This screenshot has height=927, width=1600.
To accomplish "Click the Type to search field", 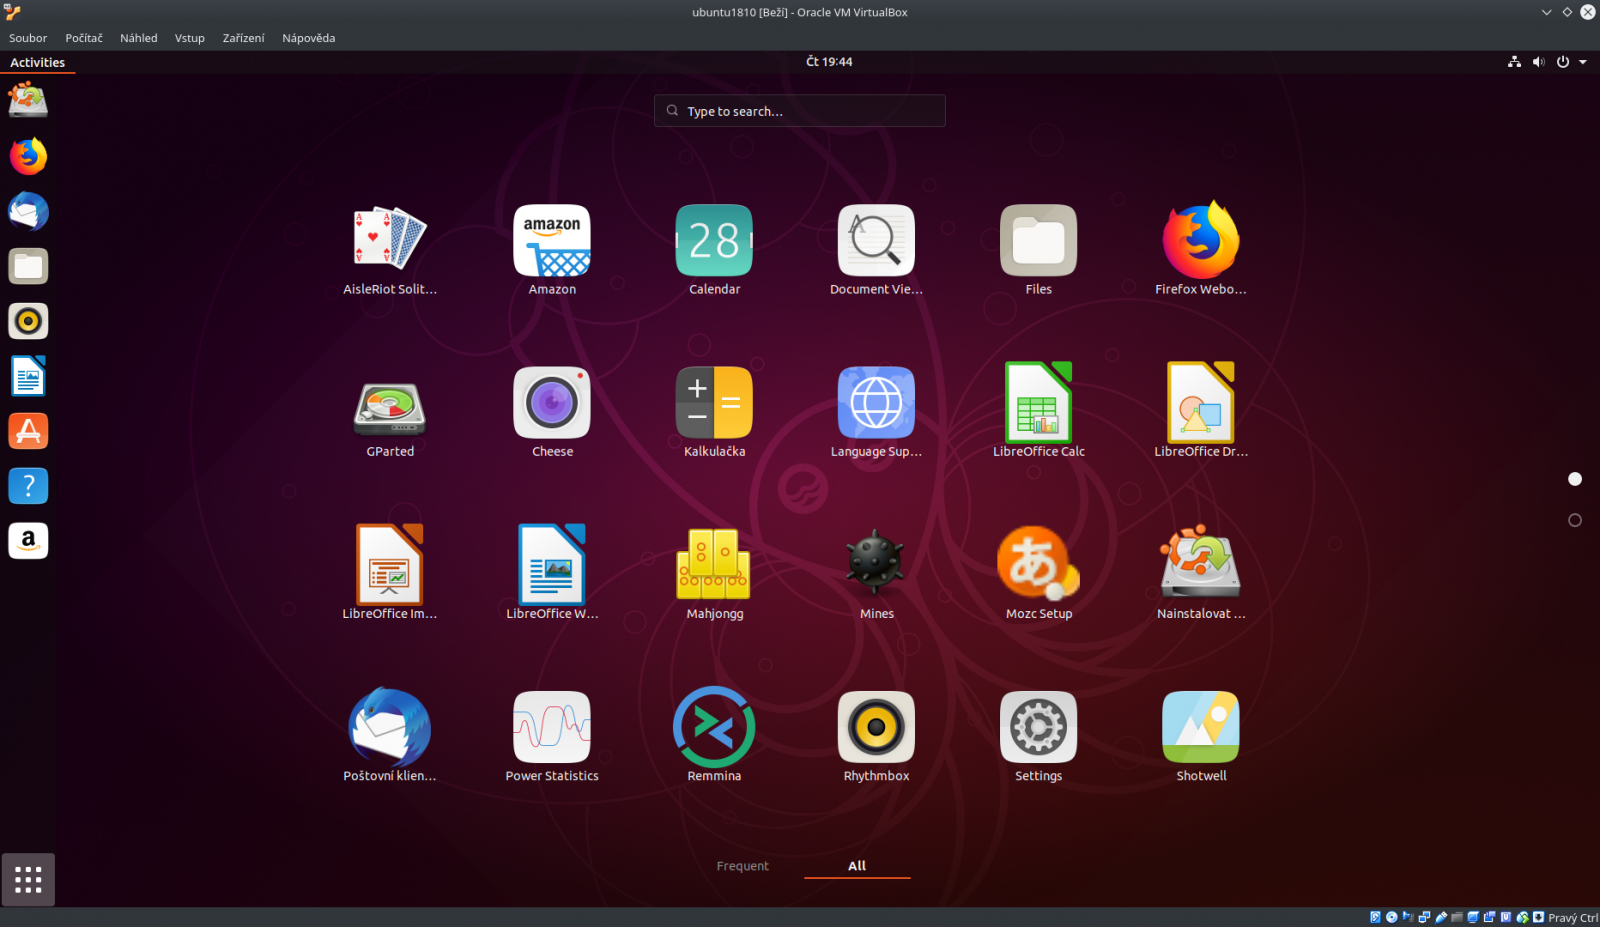I will pos(799,110).
